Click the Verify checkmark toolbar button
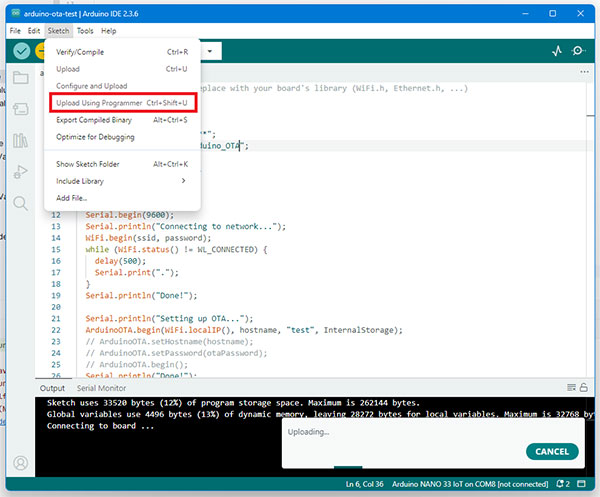 coord(21,51)
